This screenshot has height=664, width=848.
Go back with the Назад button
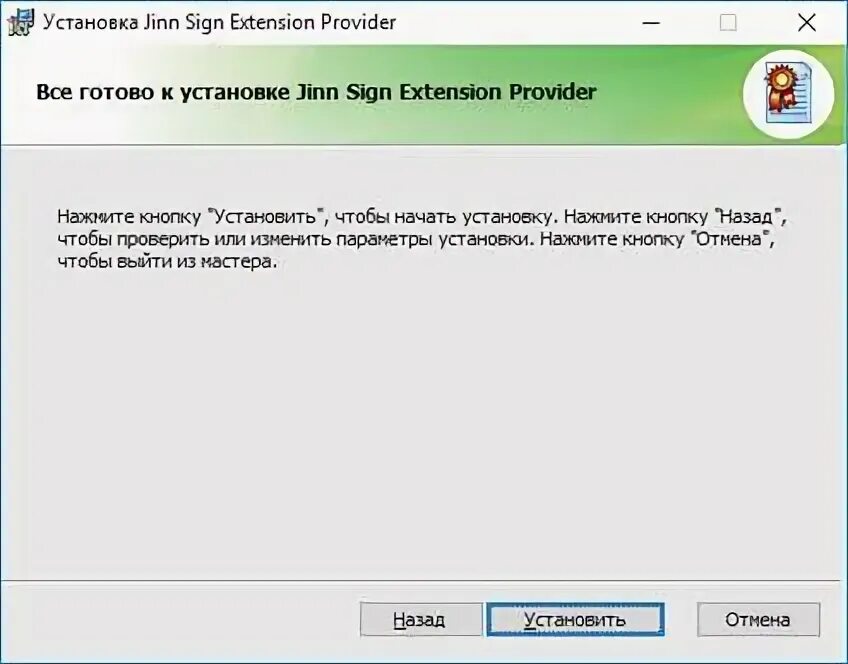[421, 619]
